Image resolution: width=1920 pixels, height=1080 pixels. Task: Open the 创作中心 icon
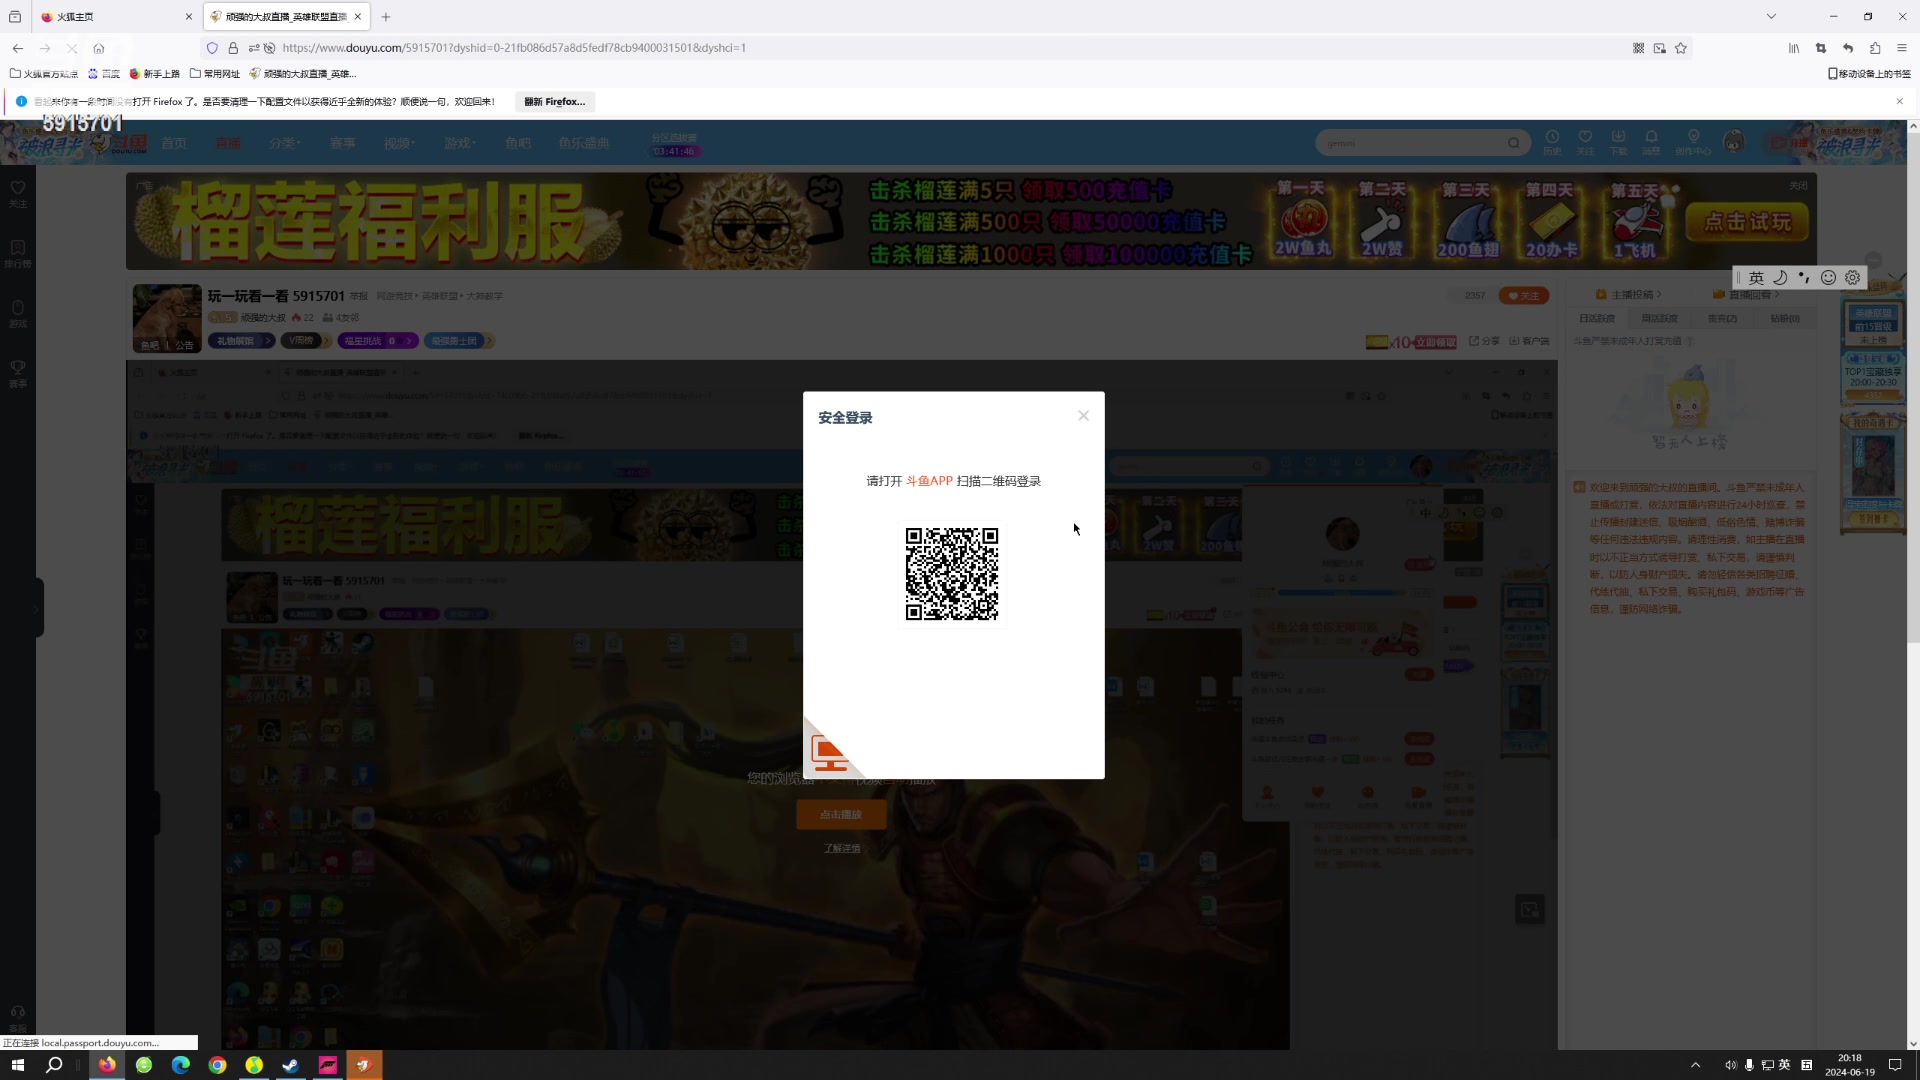pyautogui.click(x=1693, y=141)
